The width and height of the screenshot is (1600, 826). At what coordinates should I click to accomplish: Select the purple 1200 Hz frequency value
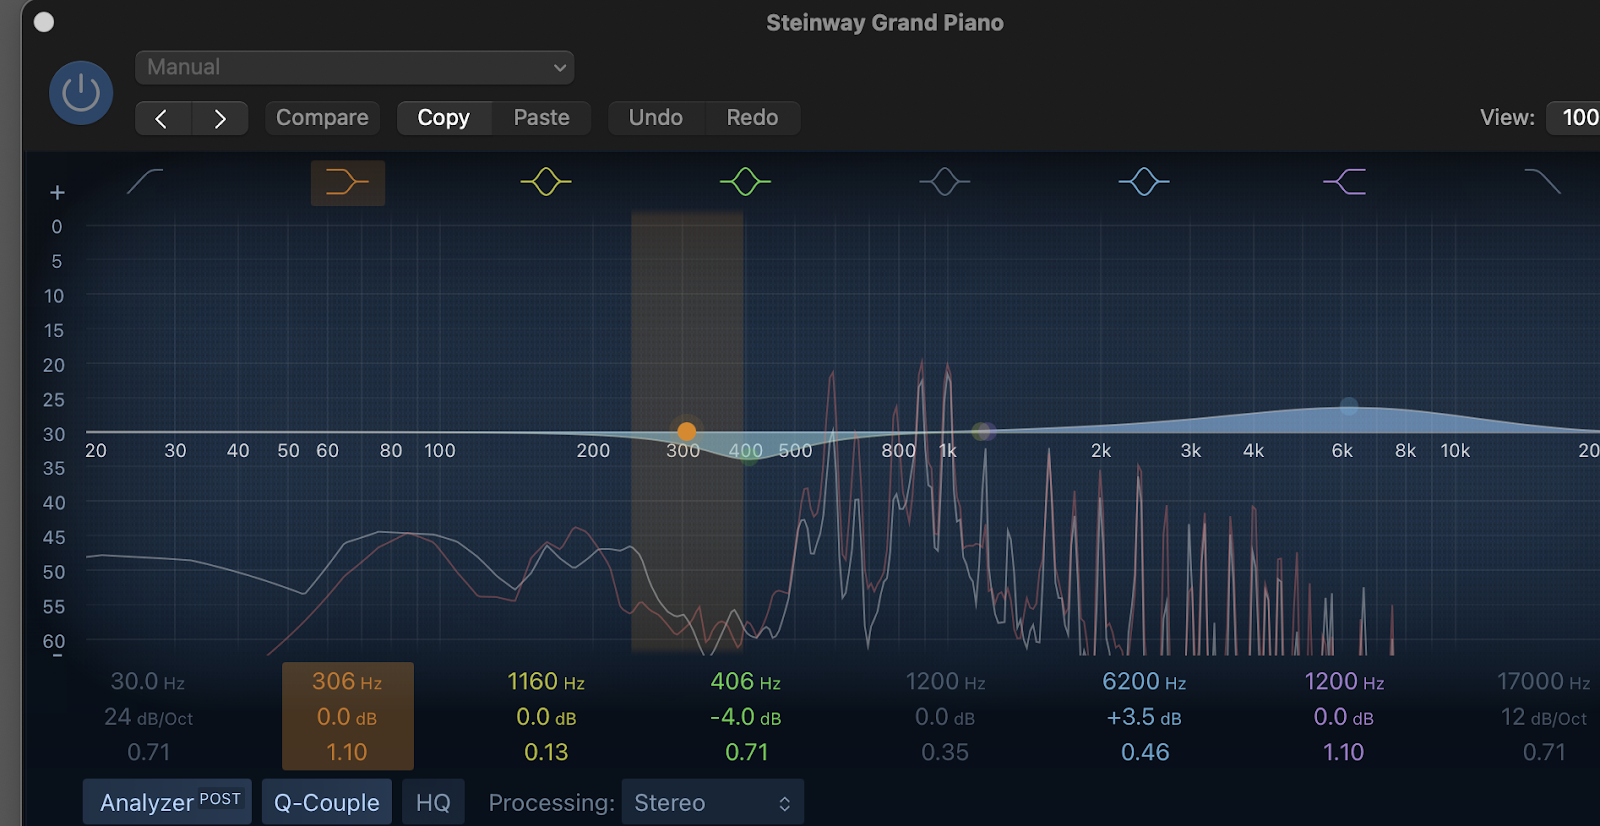(1344, 682)
